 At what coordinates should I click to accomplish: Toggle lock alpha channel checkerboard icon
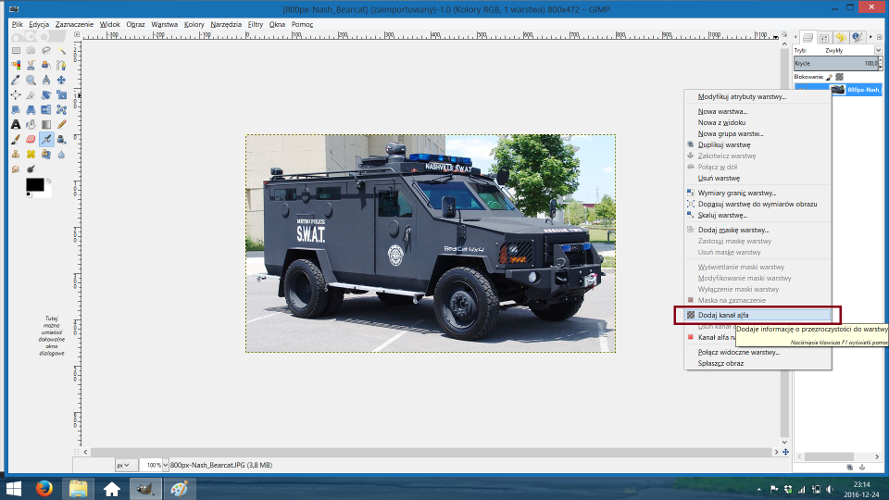pyautogui.click(x=840, y=77)
